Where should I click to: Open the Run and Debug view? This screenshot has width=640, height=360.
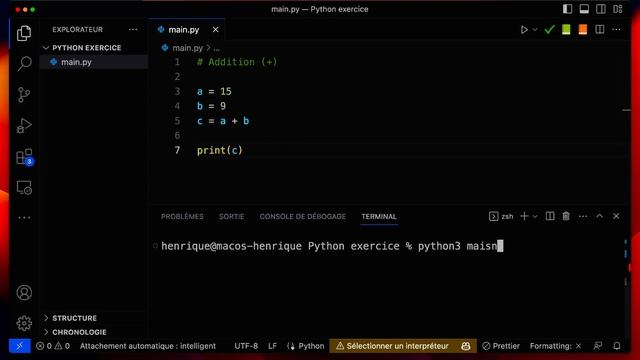(24, 126)
